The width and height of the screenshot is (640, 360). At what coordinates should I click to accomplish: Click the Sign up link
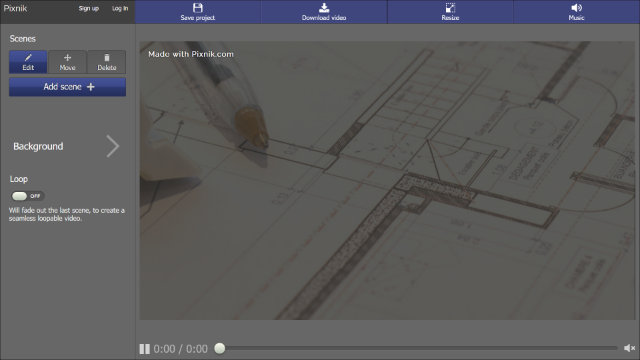tap(89, 8)
